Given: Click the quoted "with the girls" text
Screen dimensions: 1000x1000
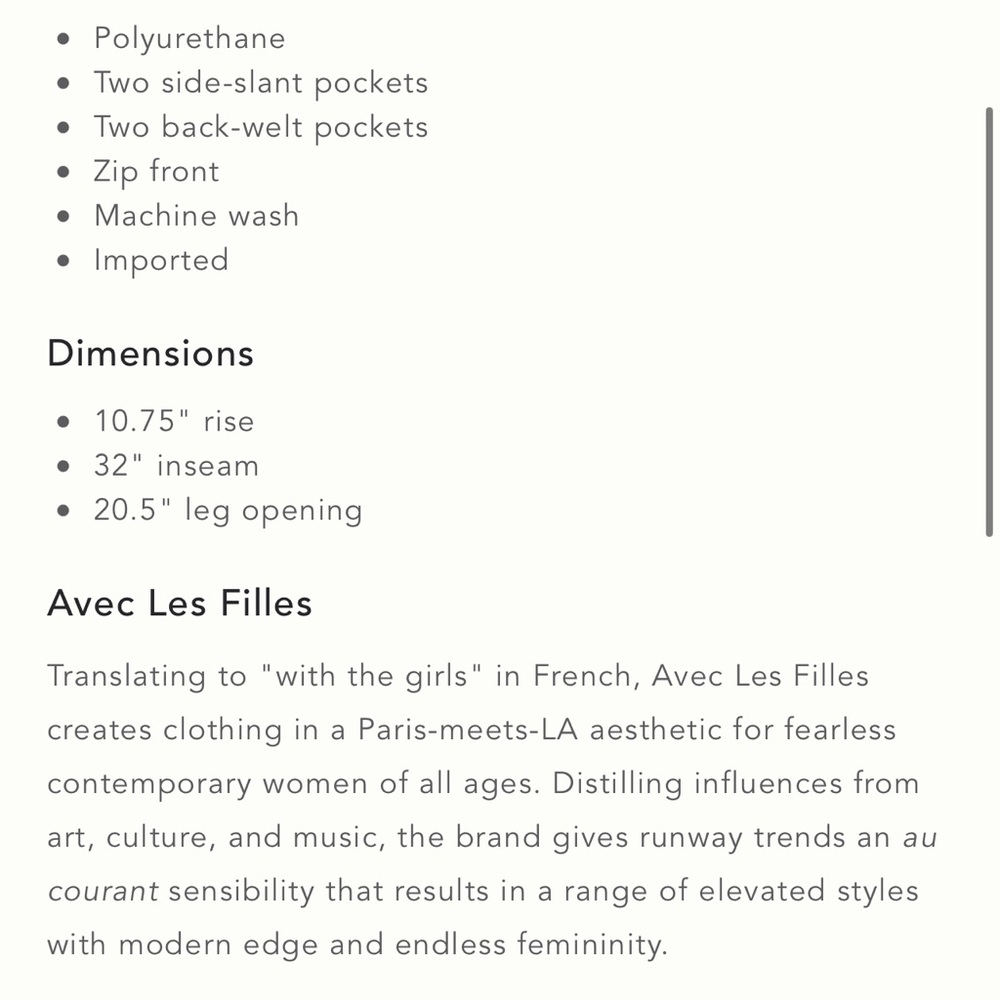Looking at the screenshot, I should pyautogui.click(x=372, y=676).
